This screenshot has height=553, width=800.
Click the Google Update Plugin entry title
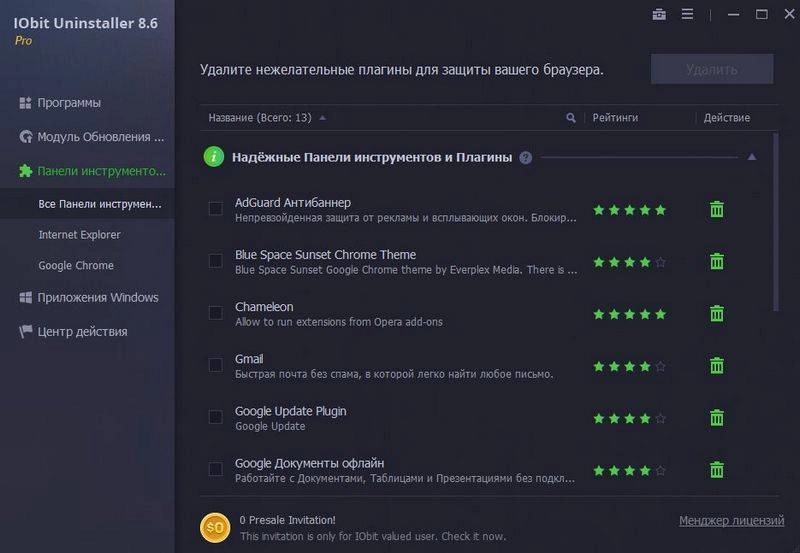click(x=290, y=411)
